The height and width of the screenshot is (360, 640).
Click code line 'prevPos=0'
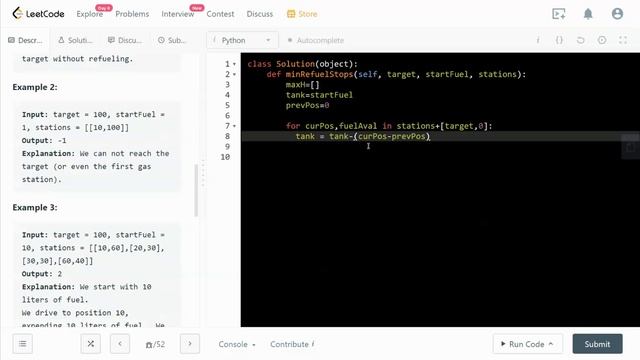[x=307, y=105]
